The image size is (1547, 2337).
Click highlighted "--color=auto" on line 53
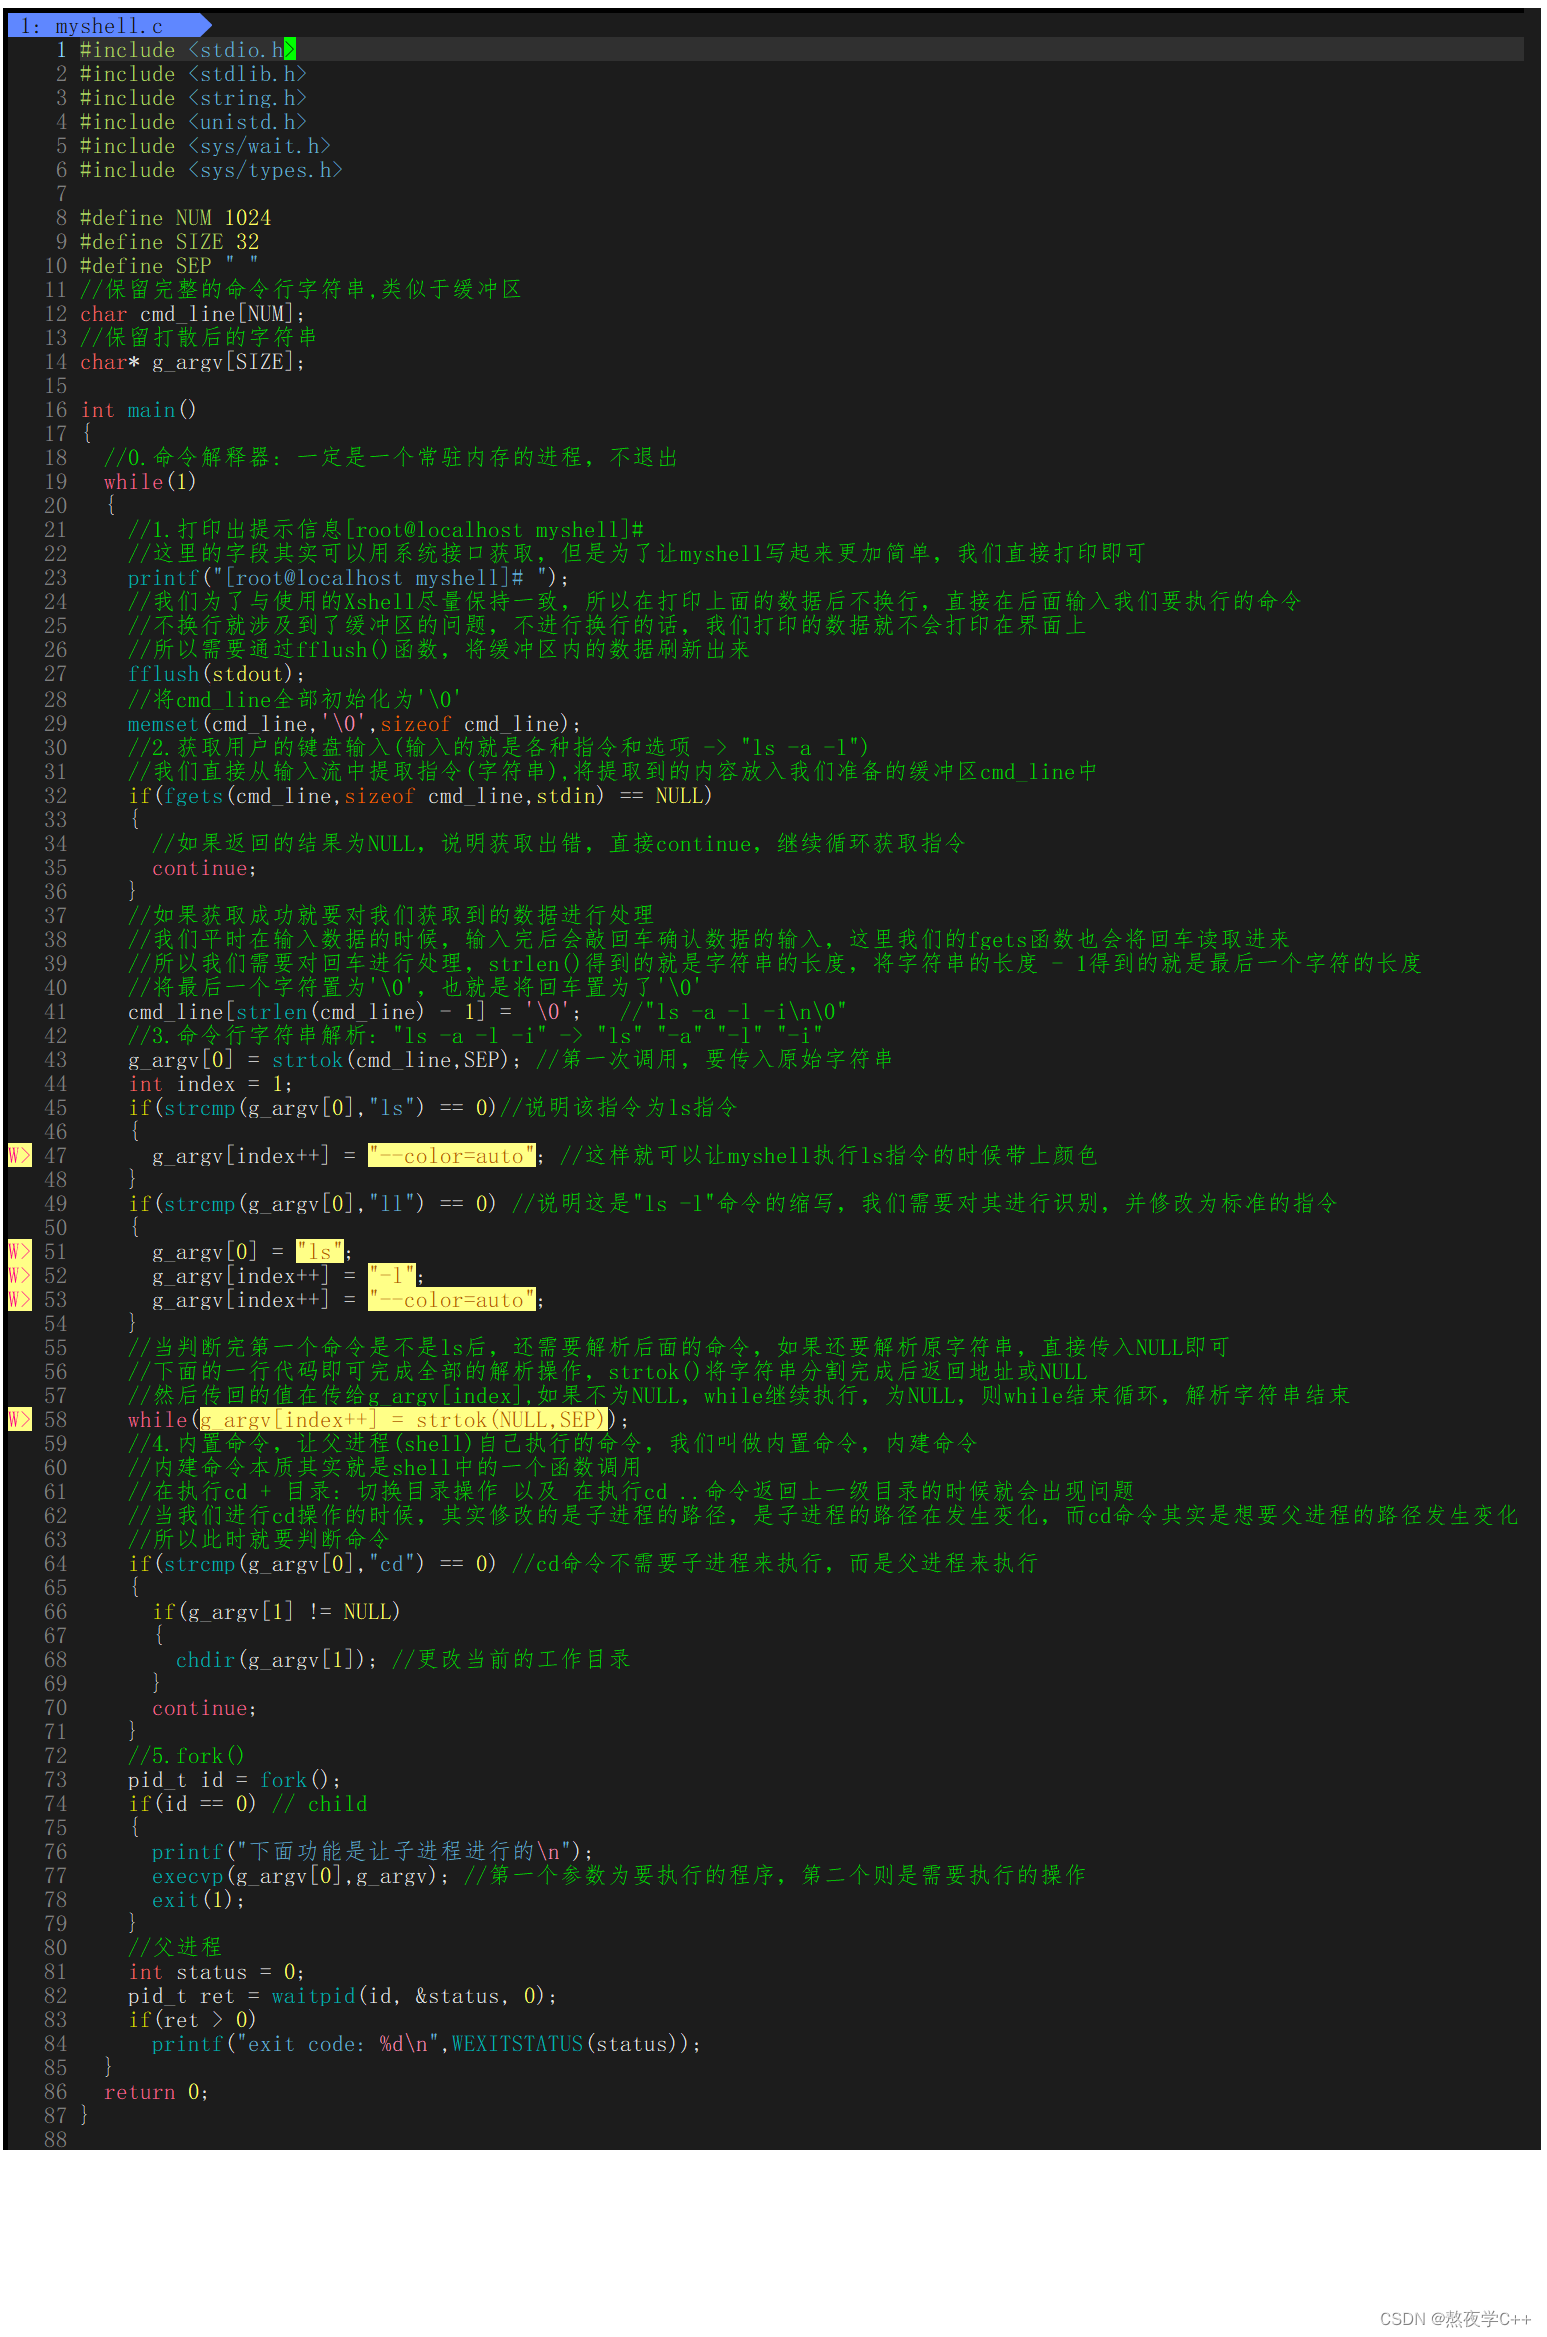[x=452, y=1300]
